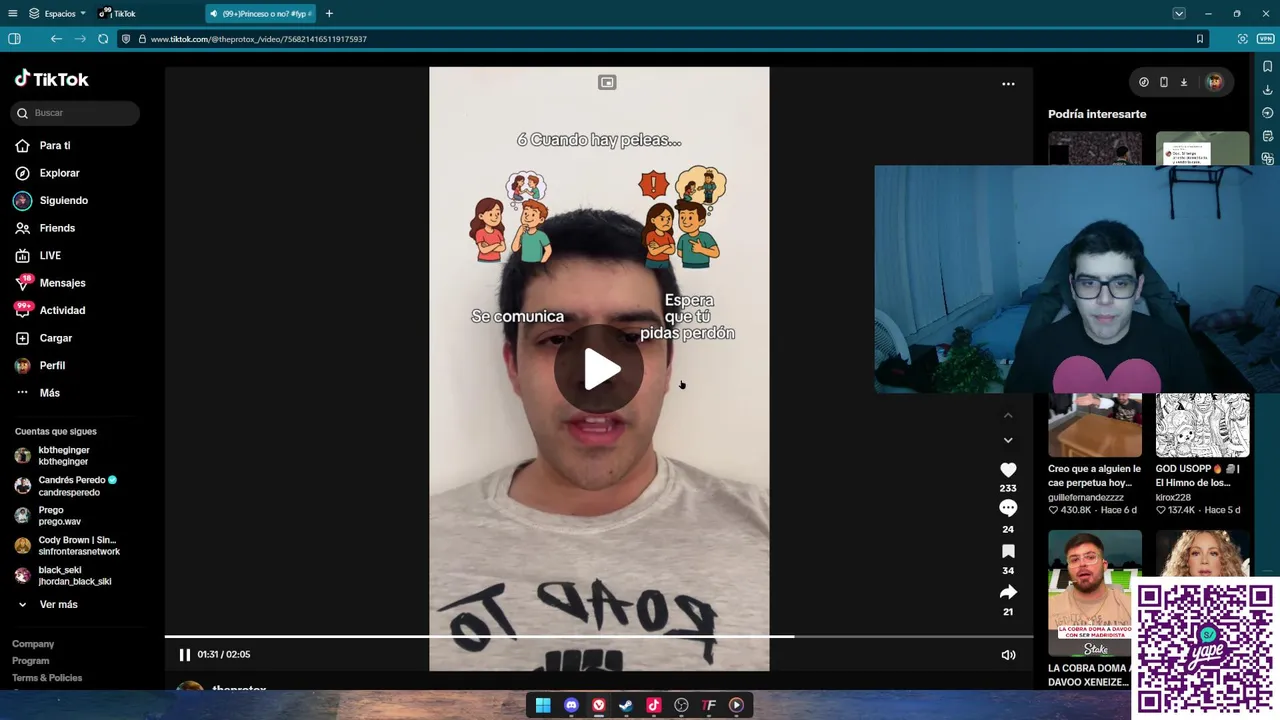Share the video with arrow icon
The width and height of the screenshot is (1280, 720).
click(1008, 592)
